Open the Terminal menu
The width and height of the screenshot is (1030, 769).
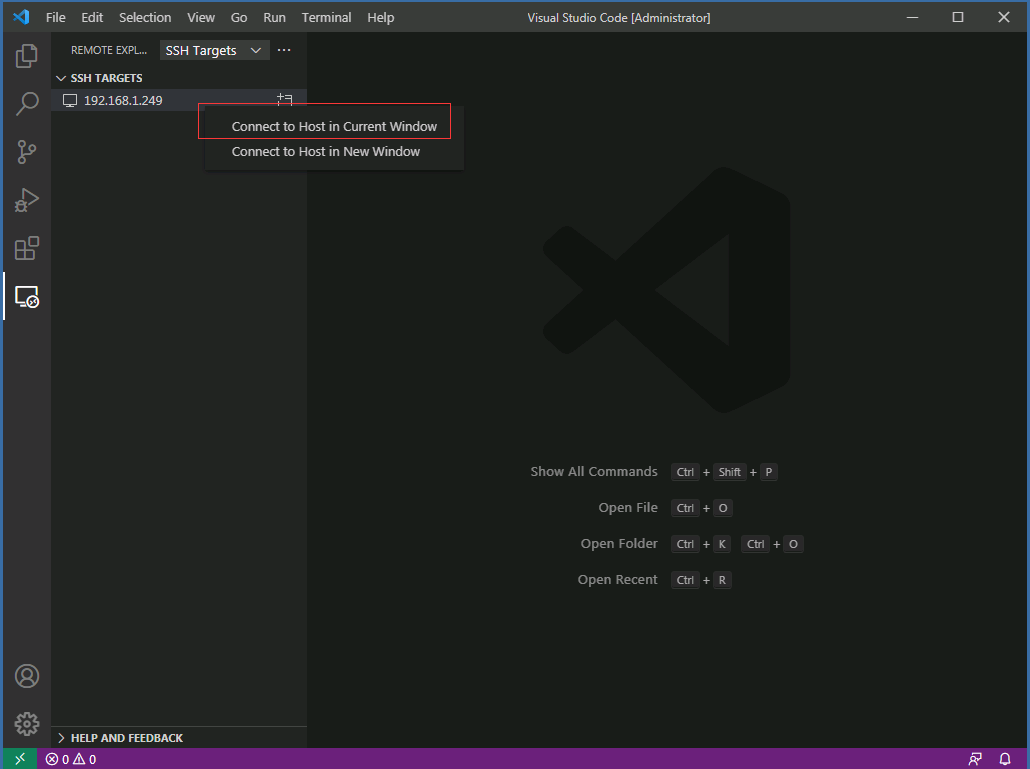[326, 18]
